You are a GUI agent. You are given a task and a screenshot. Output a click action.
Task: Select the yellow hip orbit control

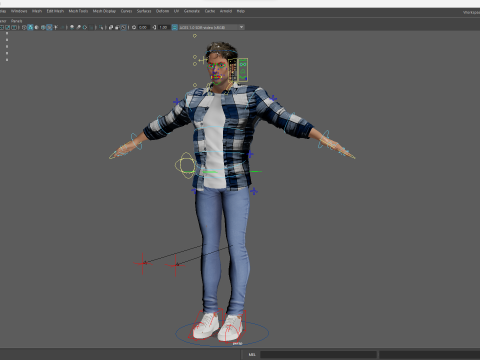pos(185,165)
